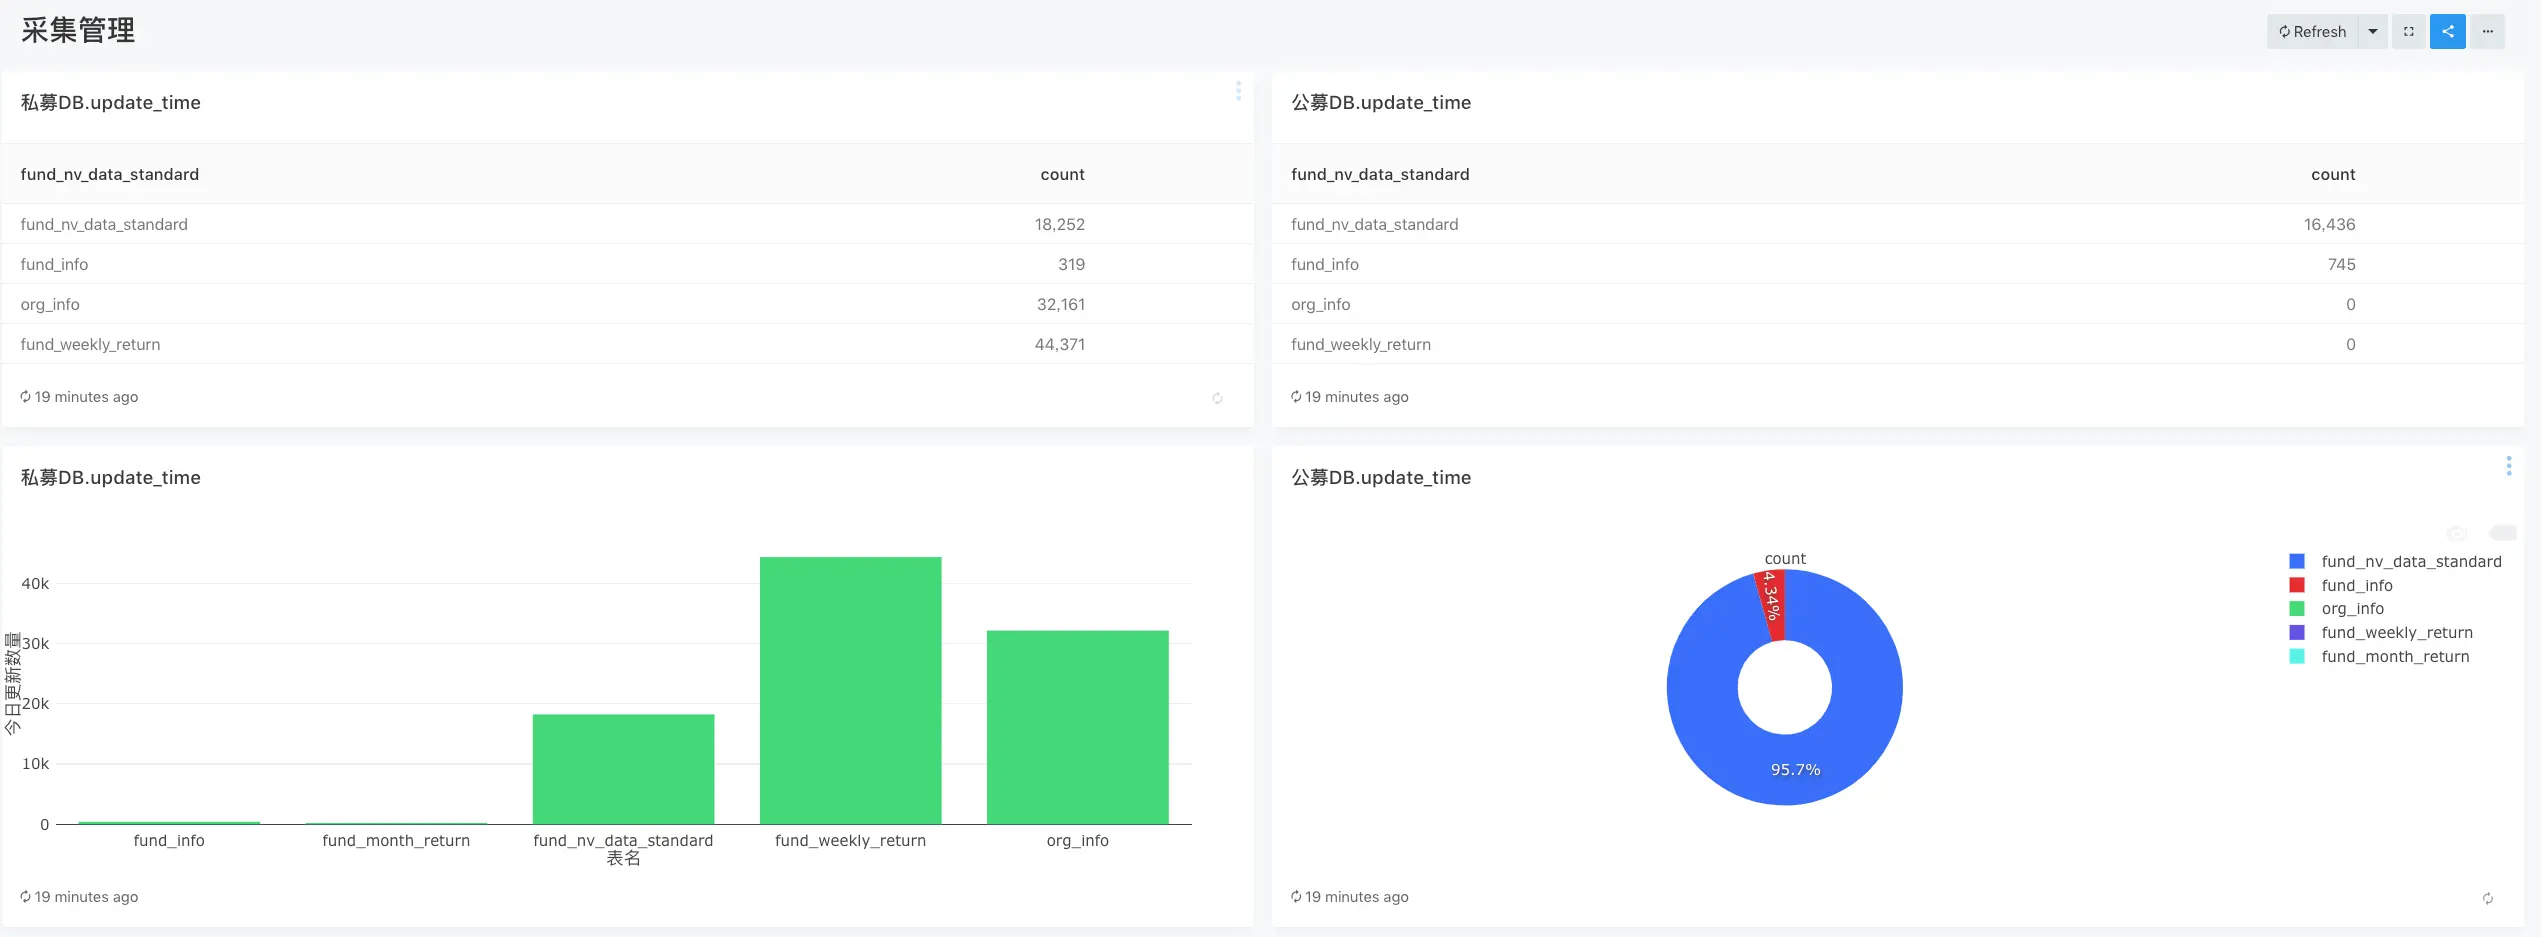
Task: Click the 私募DB.update_time title of the bar chart
Action: 111,477
